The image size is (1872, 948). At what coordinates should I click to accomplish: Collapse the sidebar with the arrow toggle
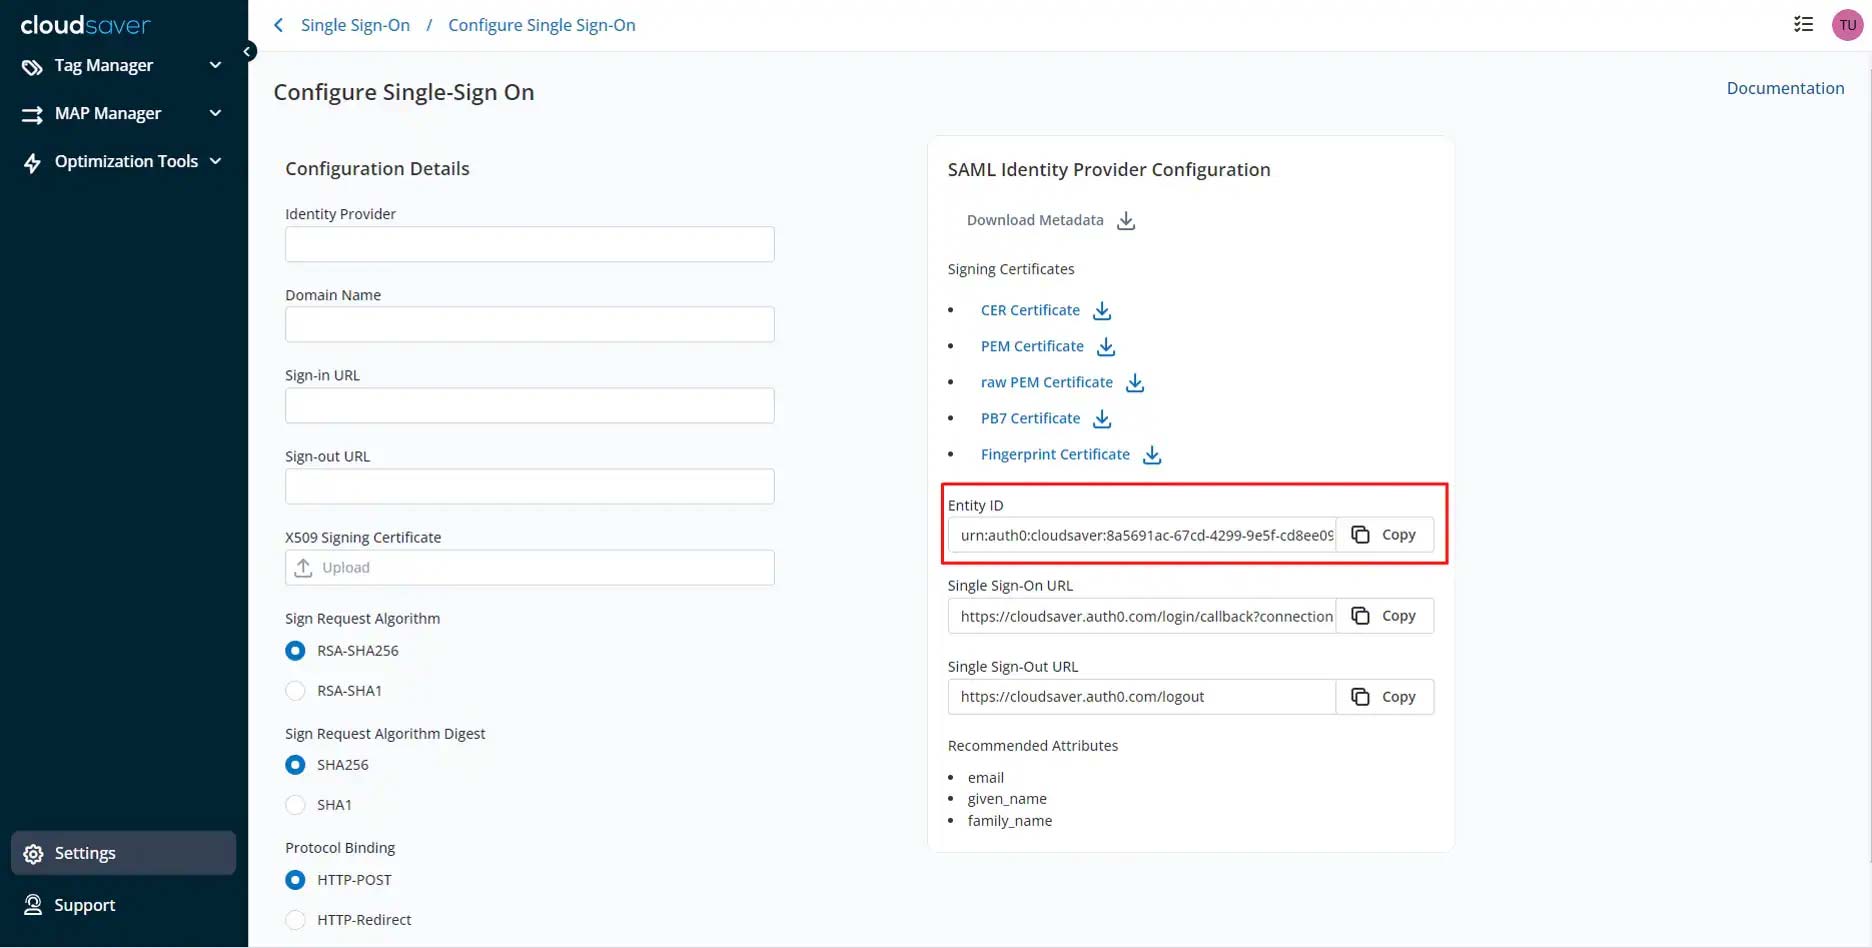point(247,51)
